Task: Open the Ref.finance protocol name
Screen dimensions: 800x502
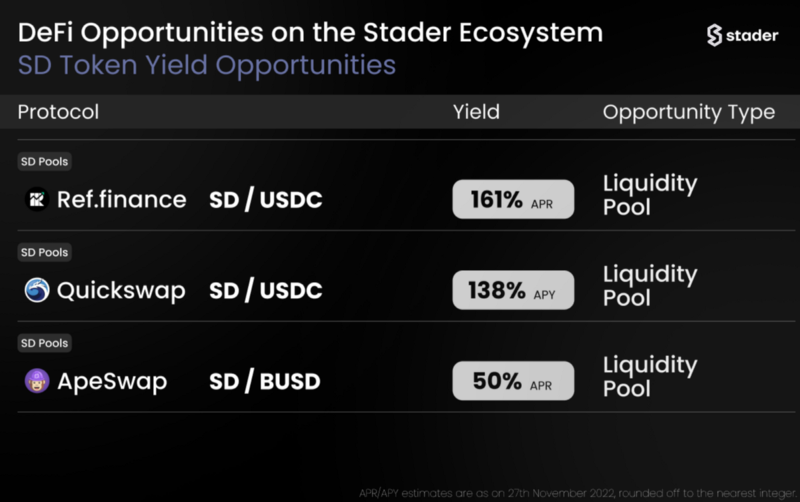Action: [121, 199]
